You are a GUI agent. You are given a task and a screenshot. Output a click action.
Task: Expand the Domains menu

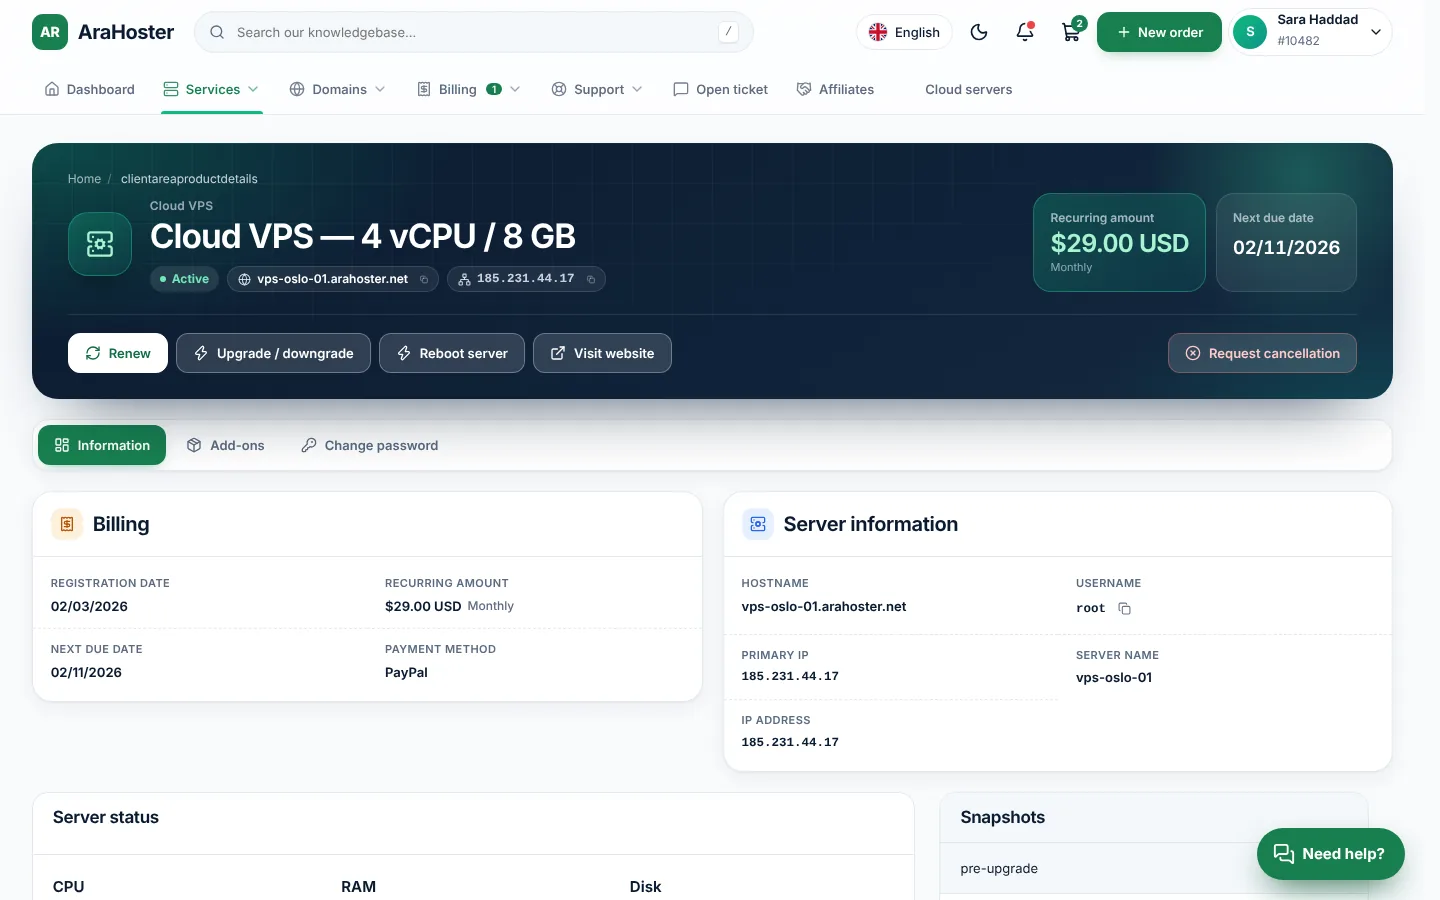pos(338,89)
